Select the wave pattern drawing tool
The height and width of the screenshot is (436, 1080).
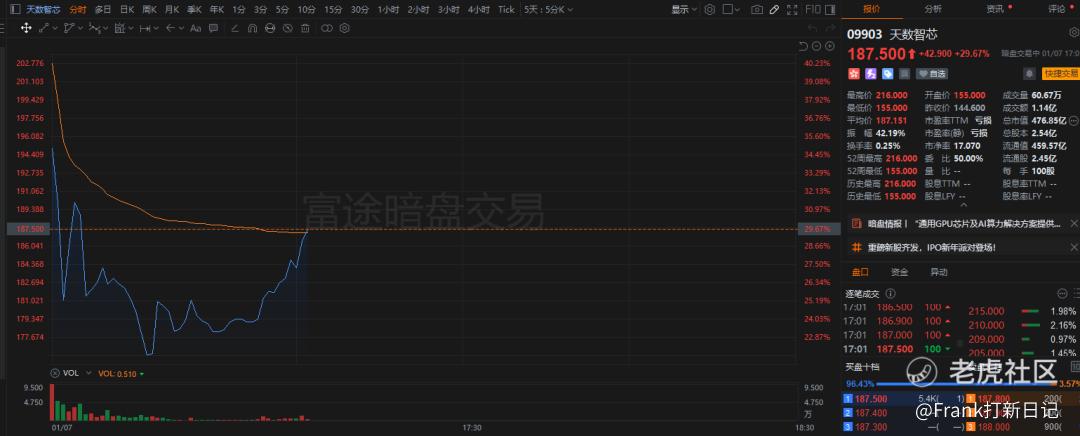pos(94,28)
